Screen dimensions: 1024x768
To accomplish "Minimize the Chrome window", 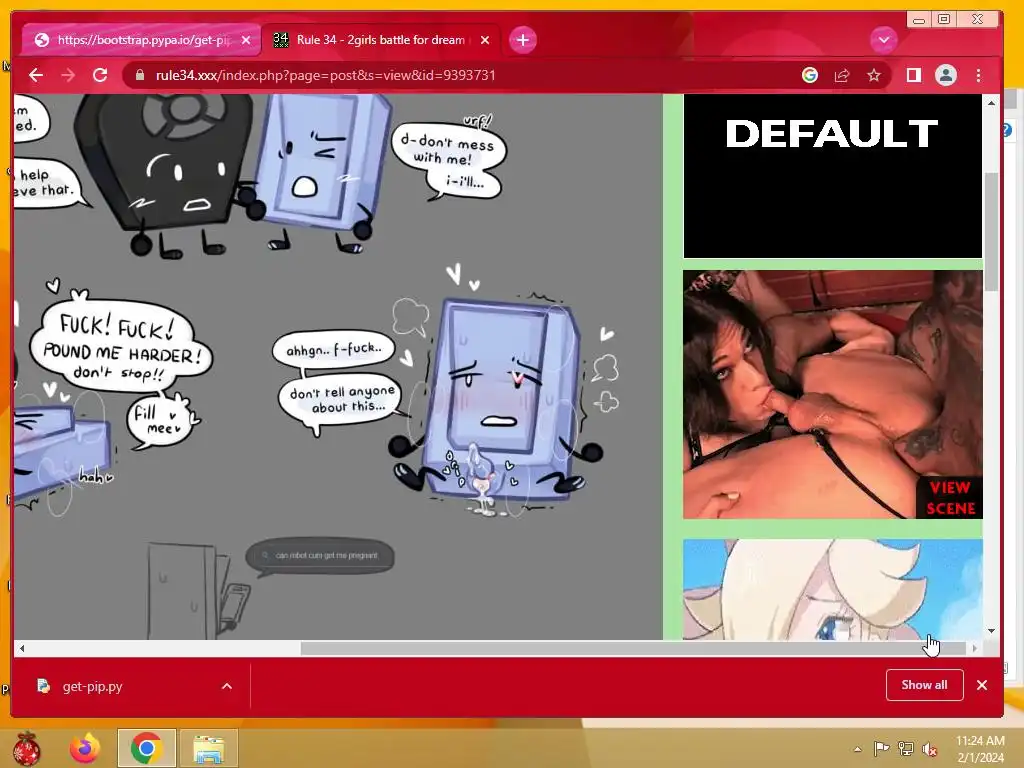I will [919, 20].
